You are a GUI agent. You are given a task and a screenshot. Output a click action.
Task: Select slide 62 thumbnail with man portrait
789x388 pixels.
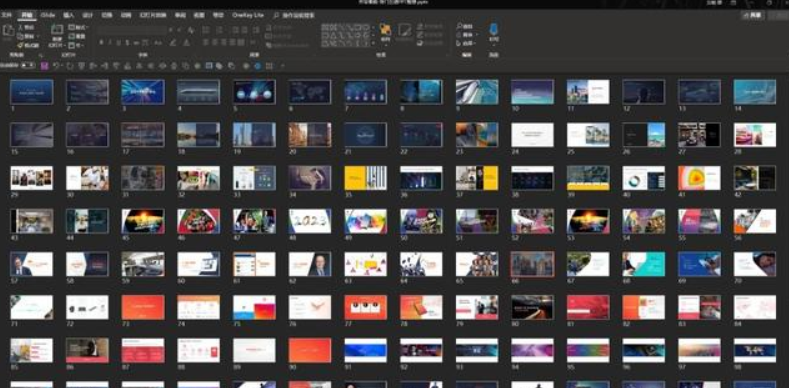tap(310, 264)
